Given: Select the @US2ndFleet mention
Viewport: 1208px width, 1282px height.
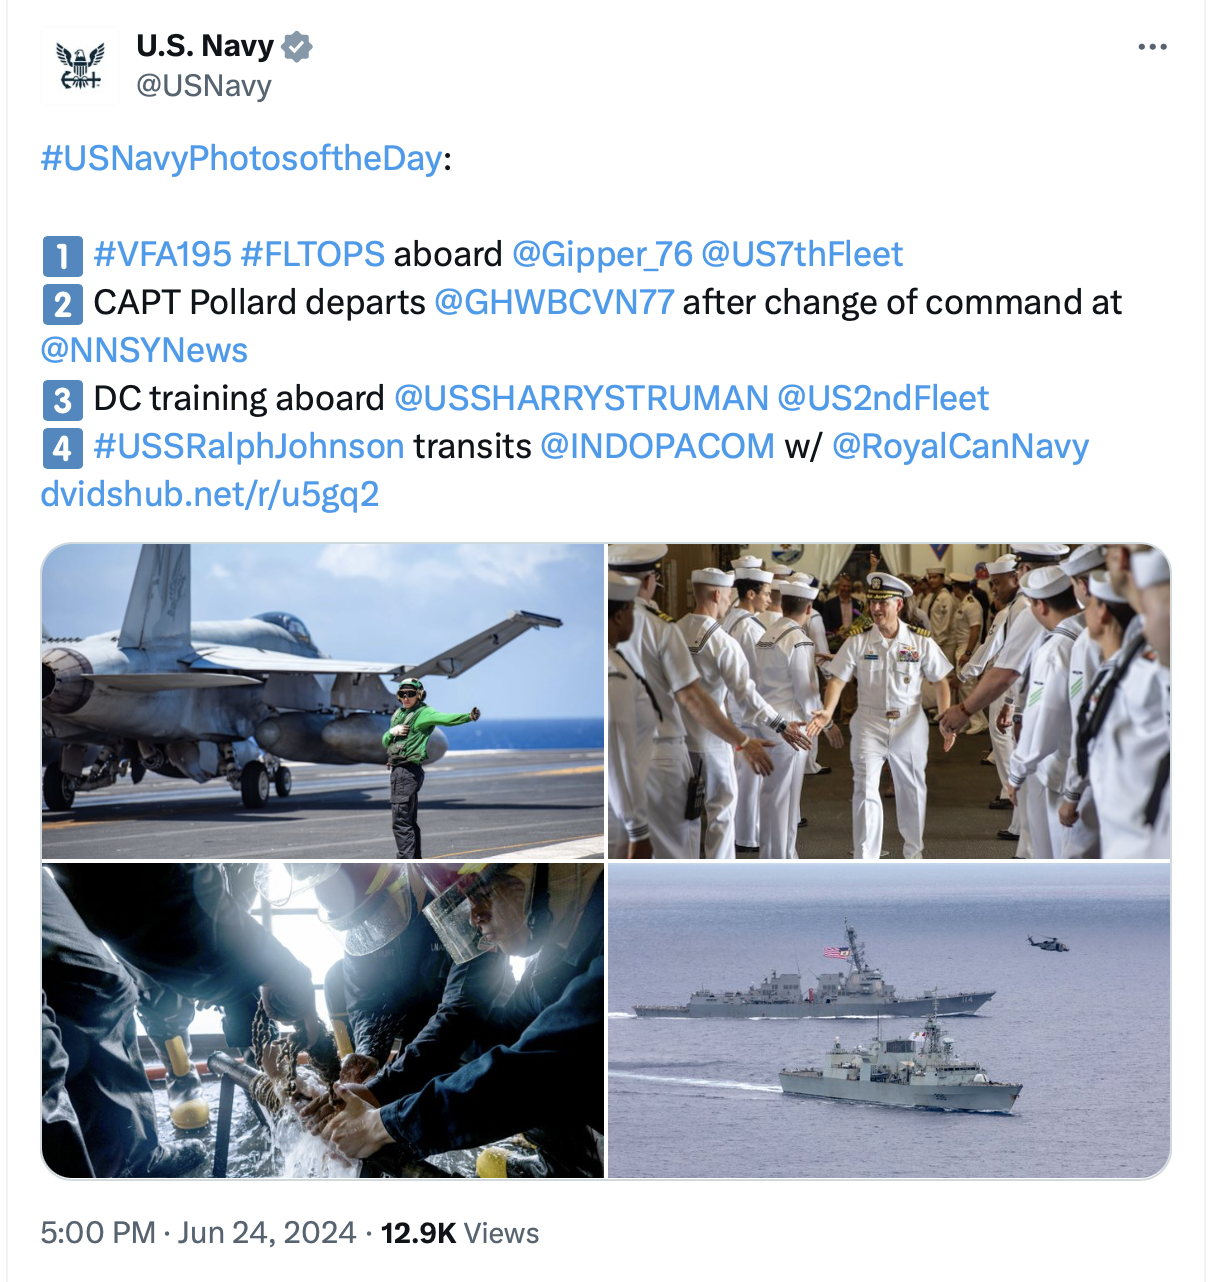Looking at the screenshot, I should point(883,398).
